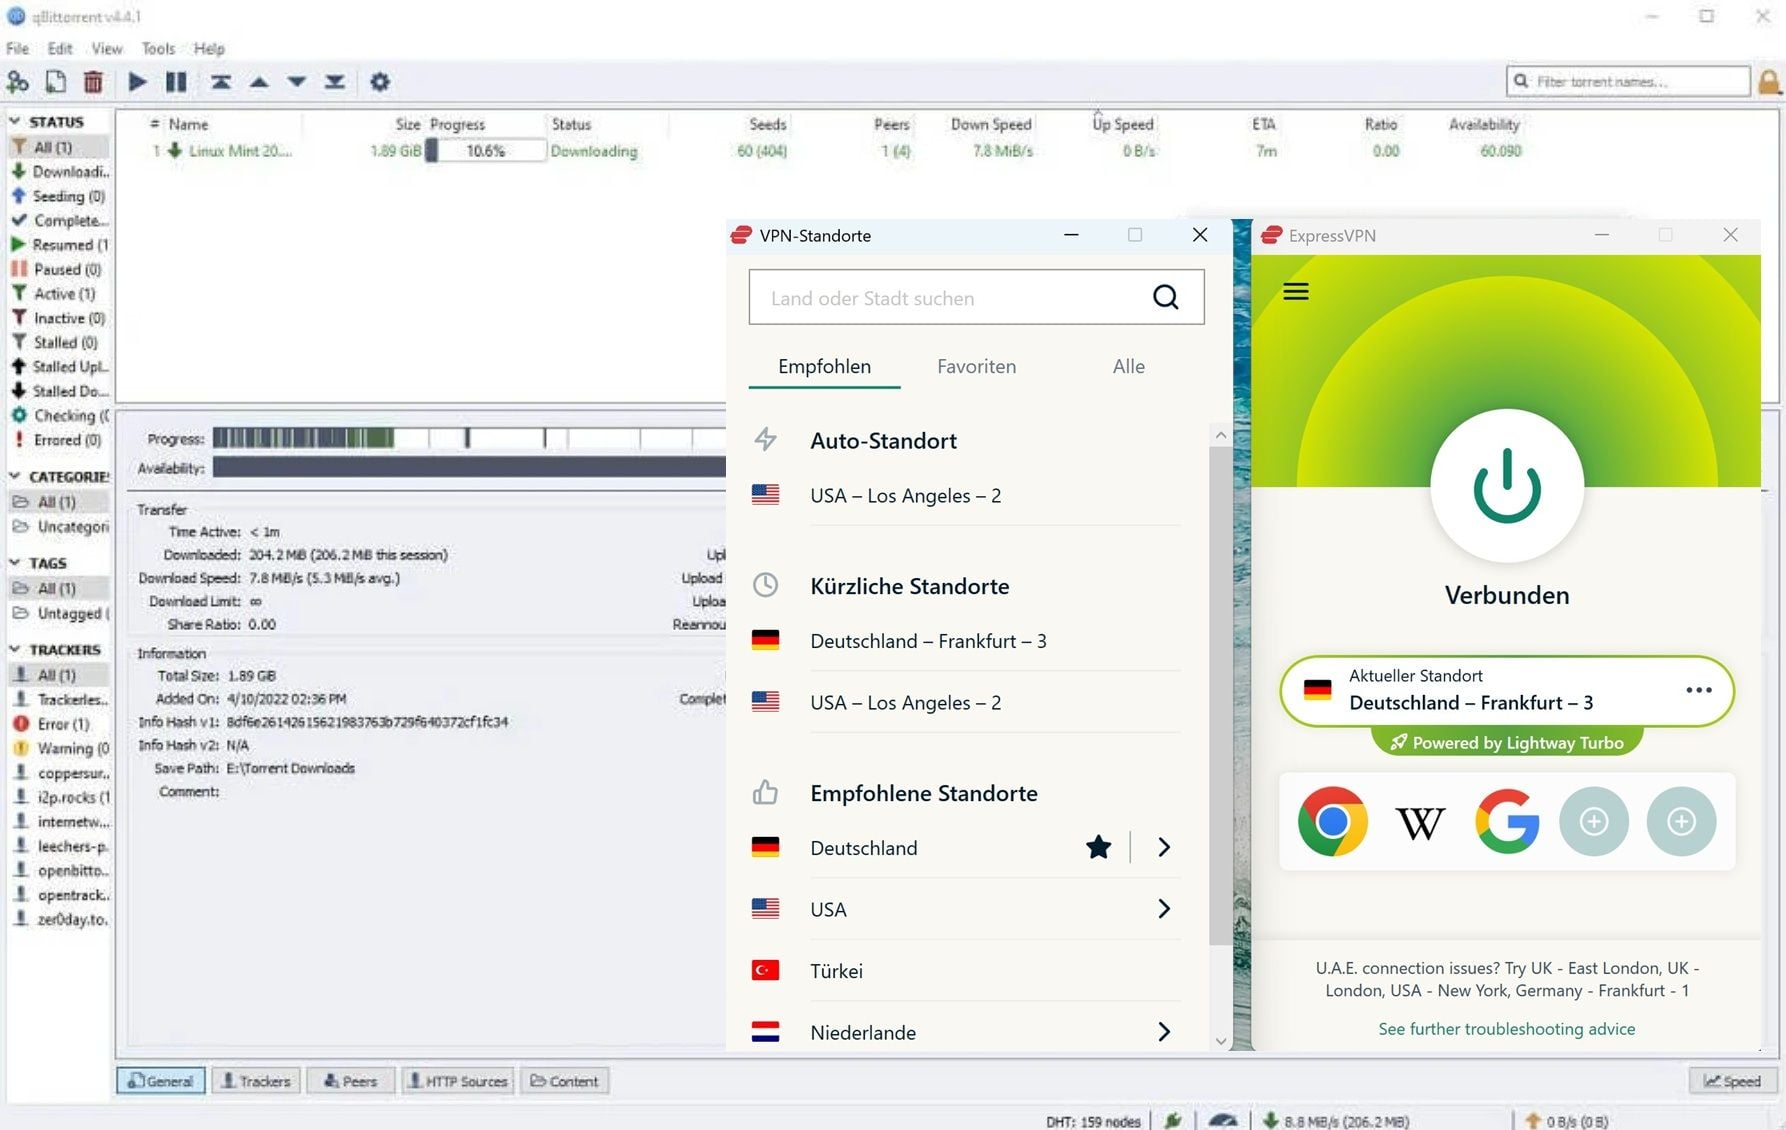Resume torrents with the play icon
Viewport: 1786px width, 1130px height.
[137, 82]
